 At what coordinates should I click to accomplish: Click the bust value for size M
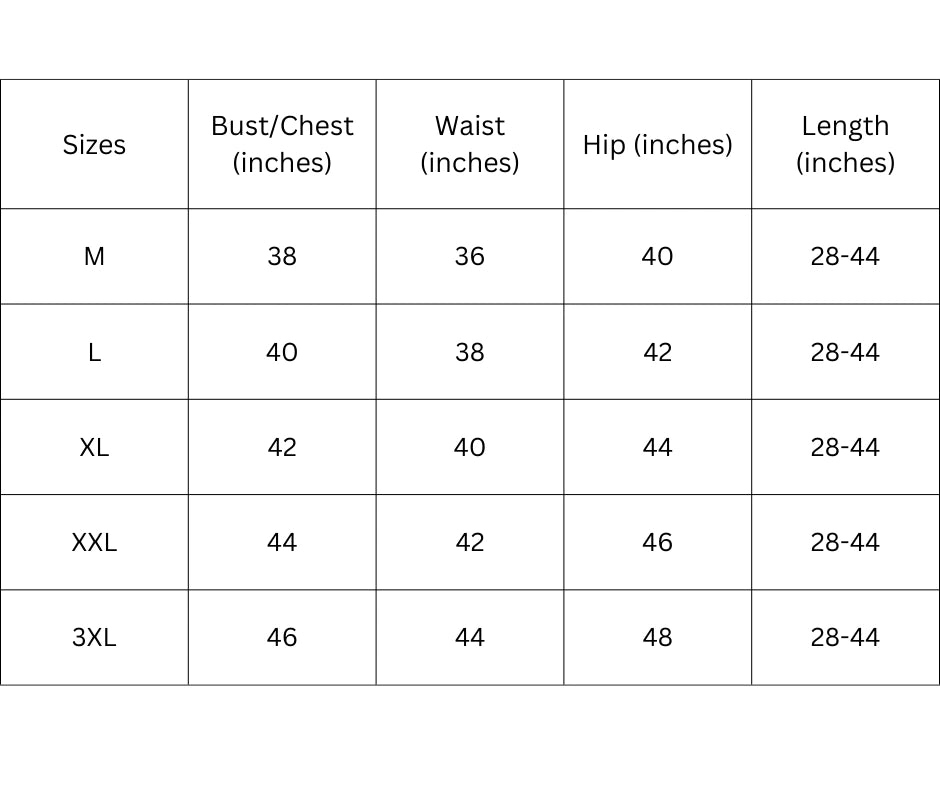282,257
